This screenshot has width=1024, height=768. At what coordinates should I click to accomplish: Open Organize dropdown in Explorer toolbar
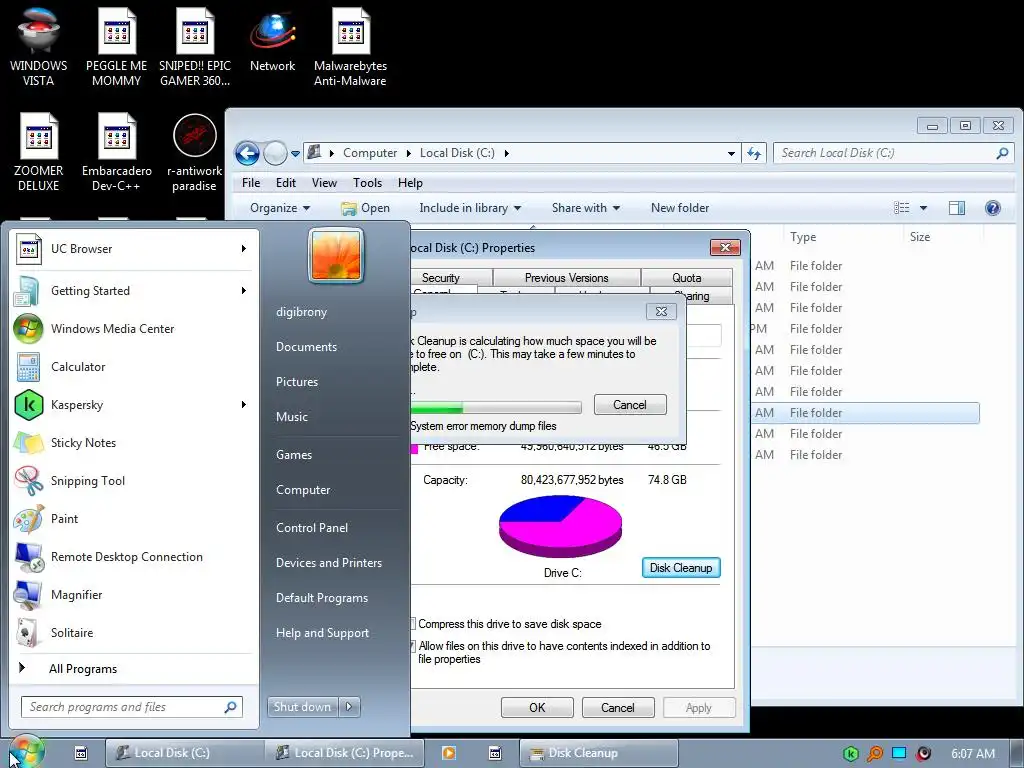pos(280,208)
